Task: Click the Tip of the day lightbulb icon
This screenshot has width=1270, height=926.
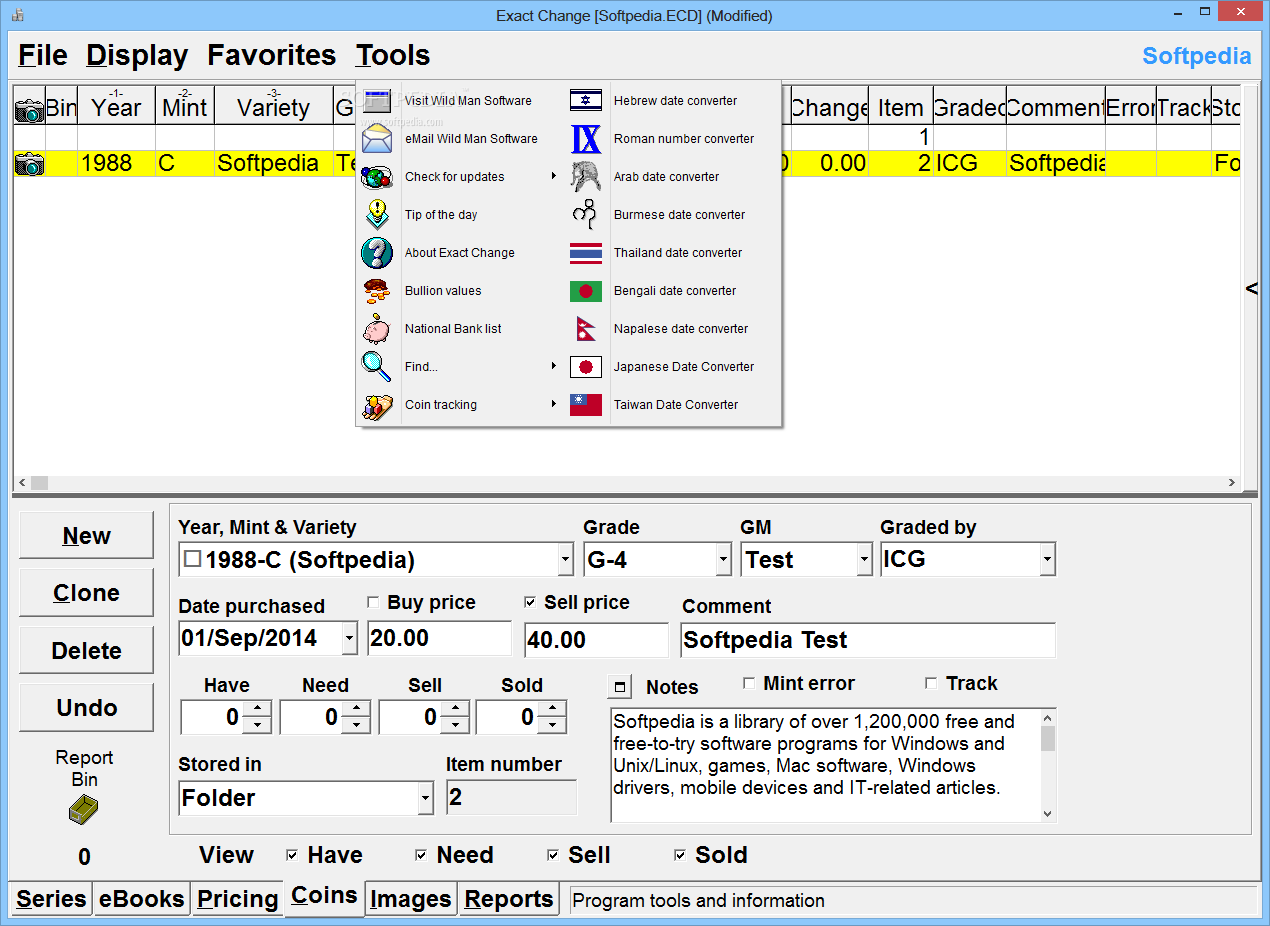Action: (x=377, y=215)
